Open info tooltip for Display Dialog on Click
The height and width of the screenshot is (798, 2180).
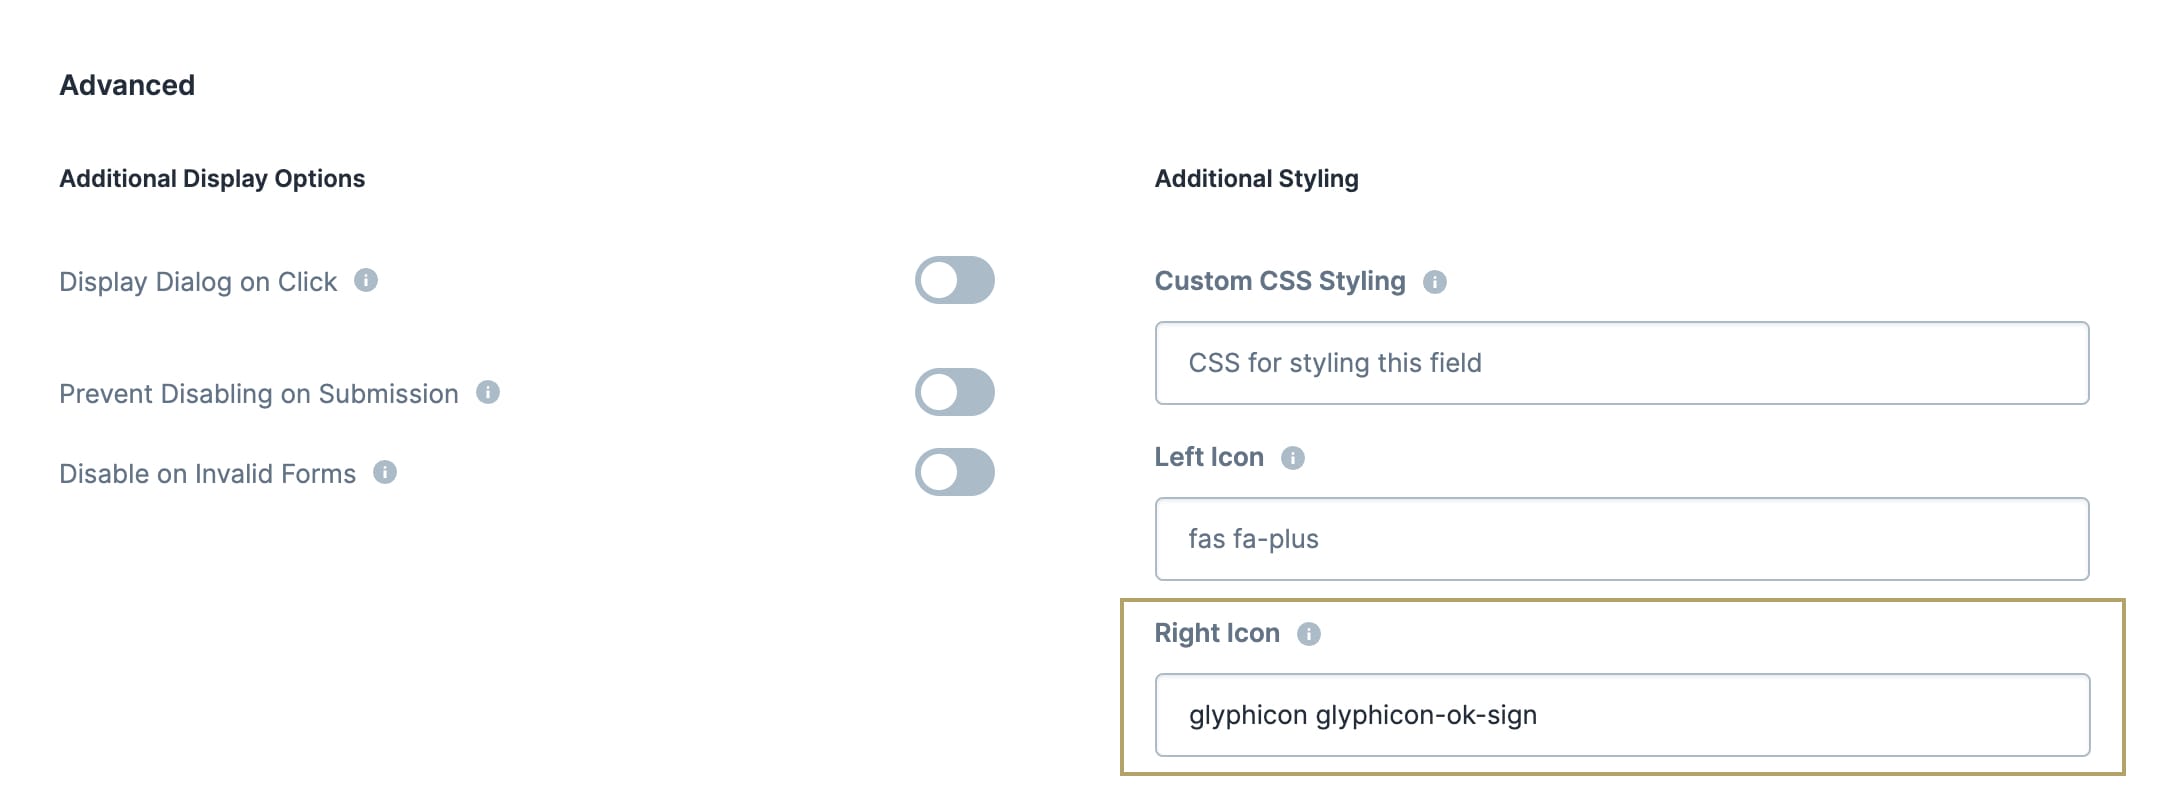click(x=366, y=280)
